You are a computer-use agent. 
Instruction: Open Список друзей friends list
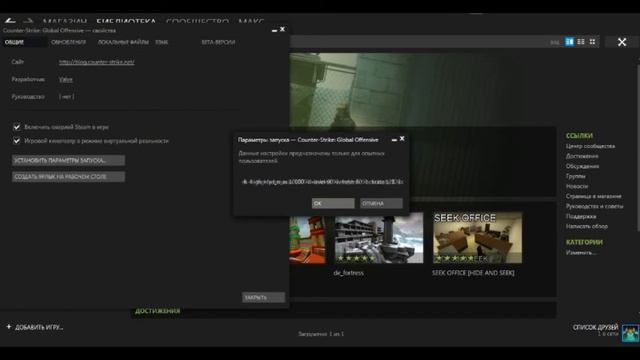(595, 327)
